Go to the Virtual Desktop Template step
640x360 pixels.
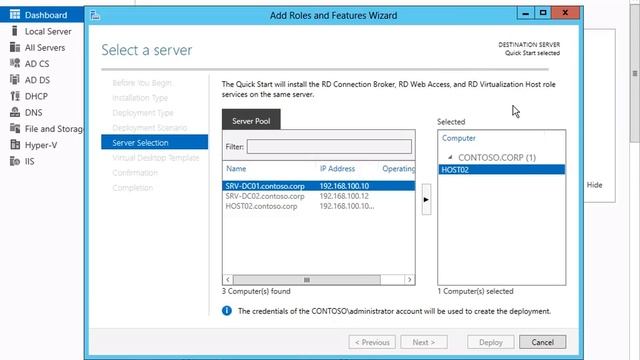[156, 158]
